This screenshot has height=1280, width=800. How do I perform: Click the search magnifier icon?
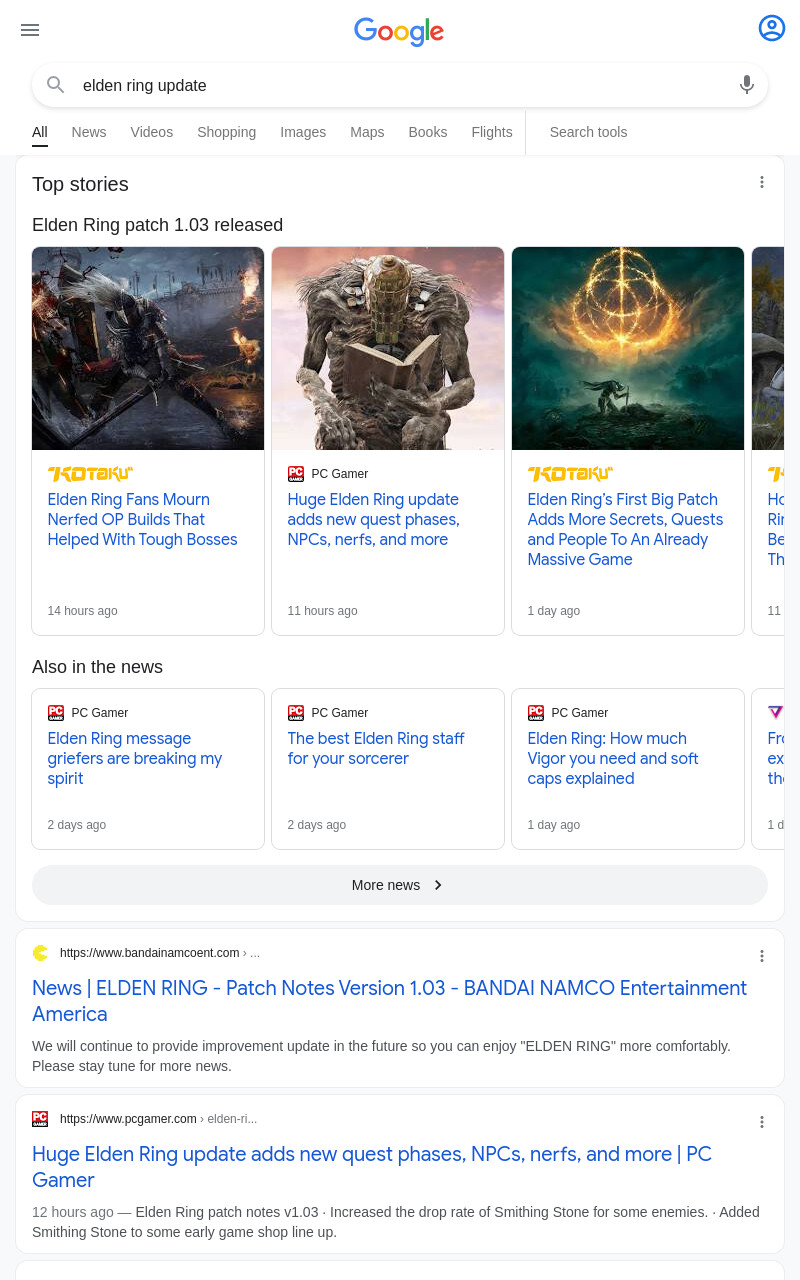pos(56,85)
